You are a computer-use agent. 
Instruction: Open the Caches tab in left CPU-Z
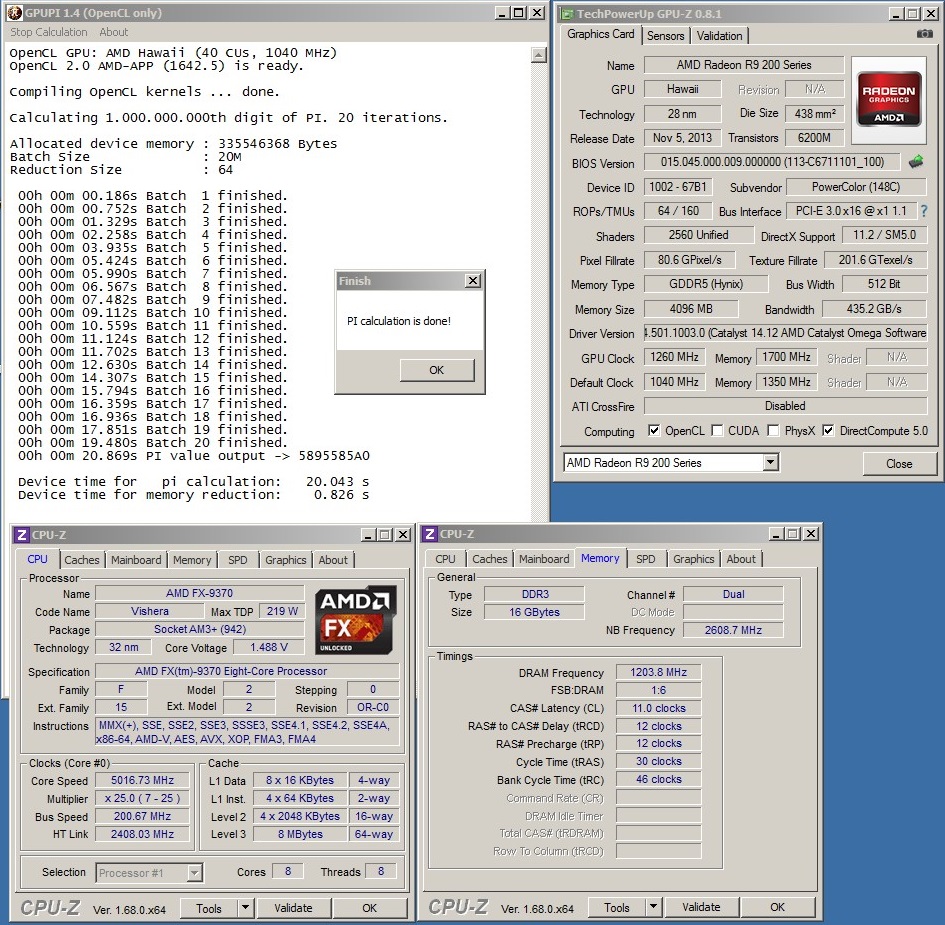(81, 560)
